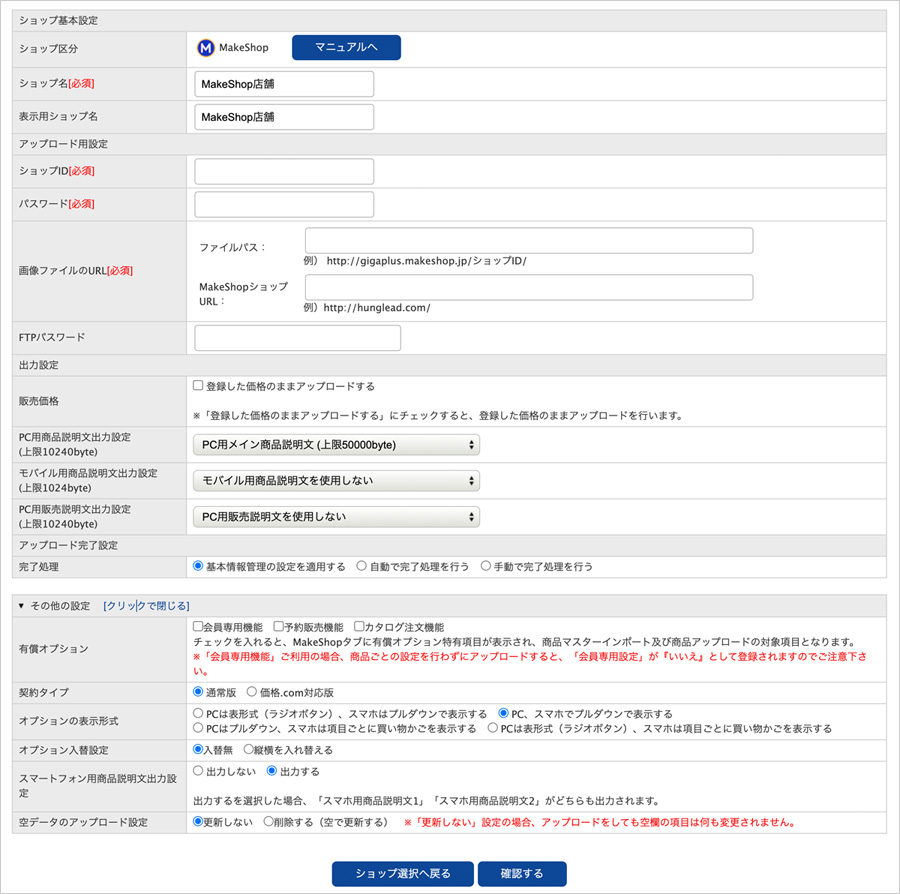This screenshot has width=900, height=894.
Task: Focus the パスワード input field
Action: tap(284, 204)
